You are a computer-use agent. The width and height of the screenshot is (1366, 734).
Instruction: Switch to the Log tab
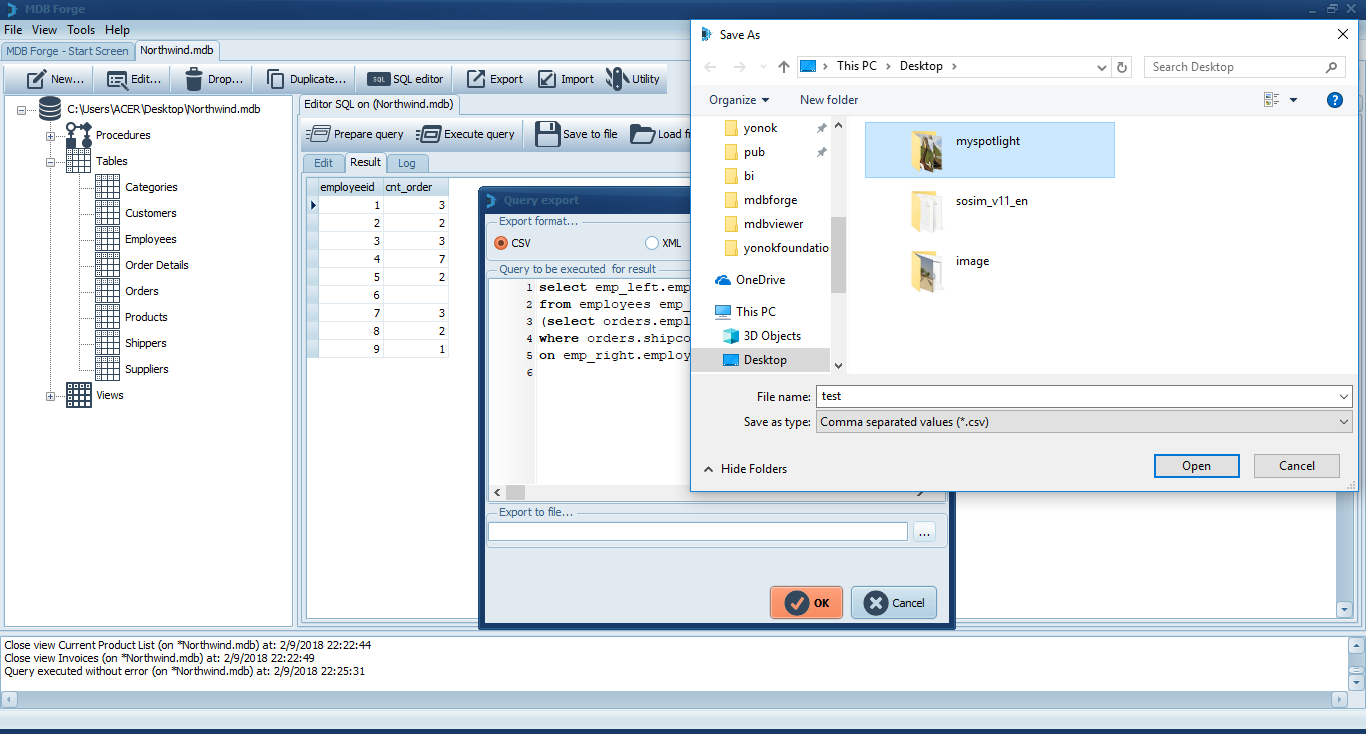click(x=407, y=163)
